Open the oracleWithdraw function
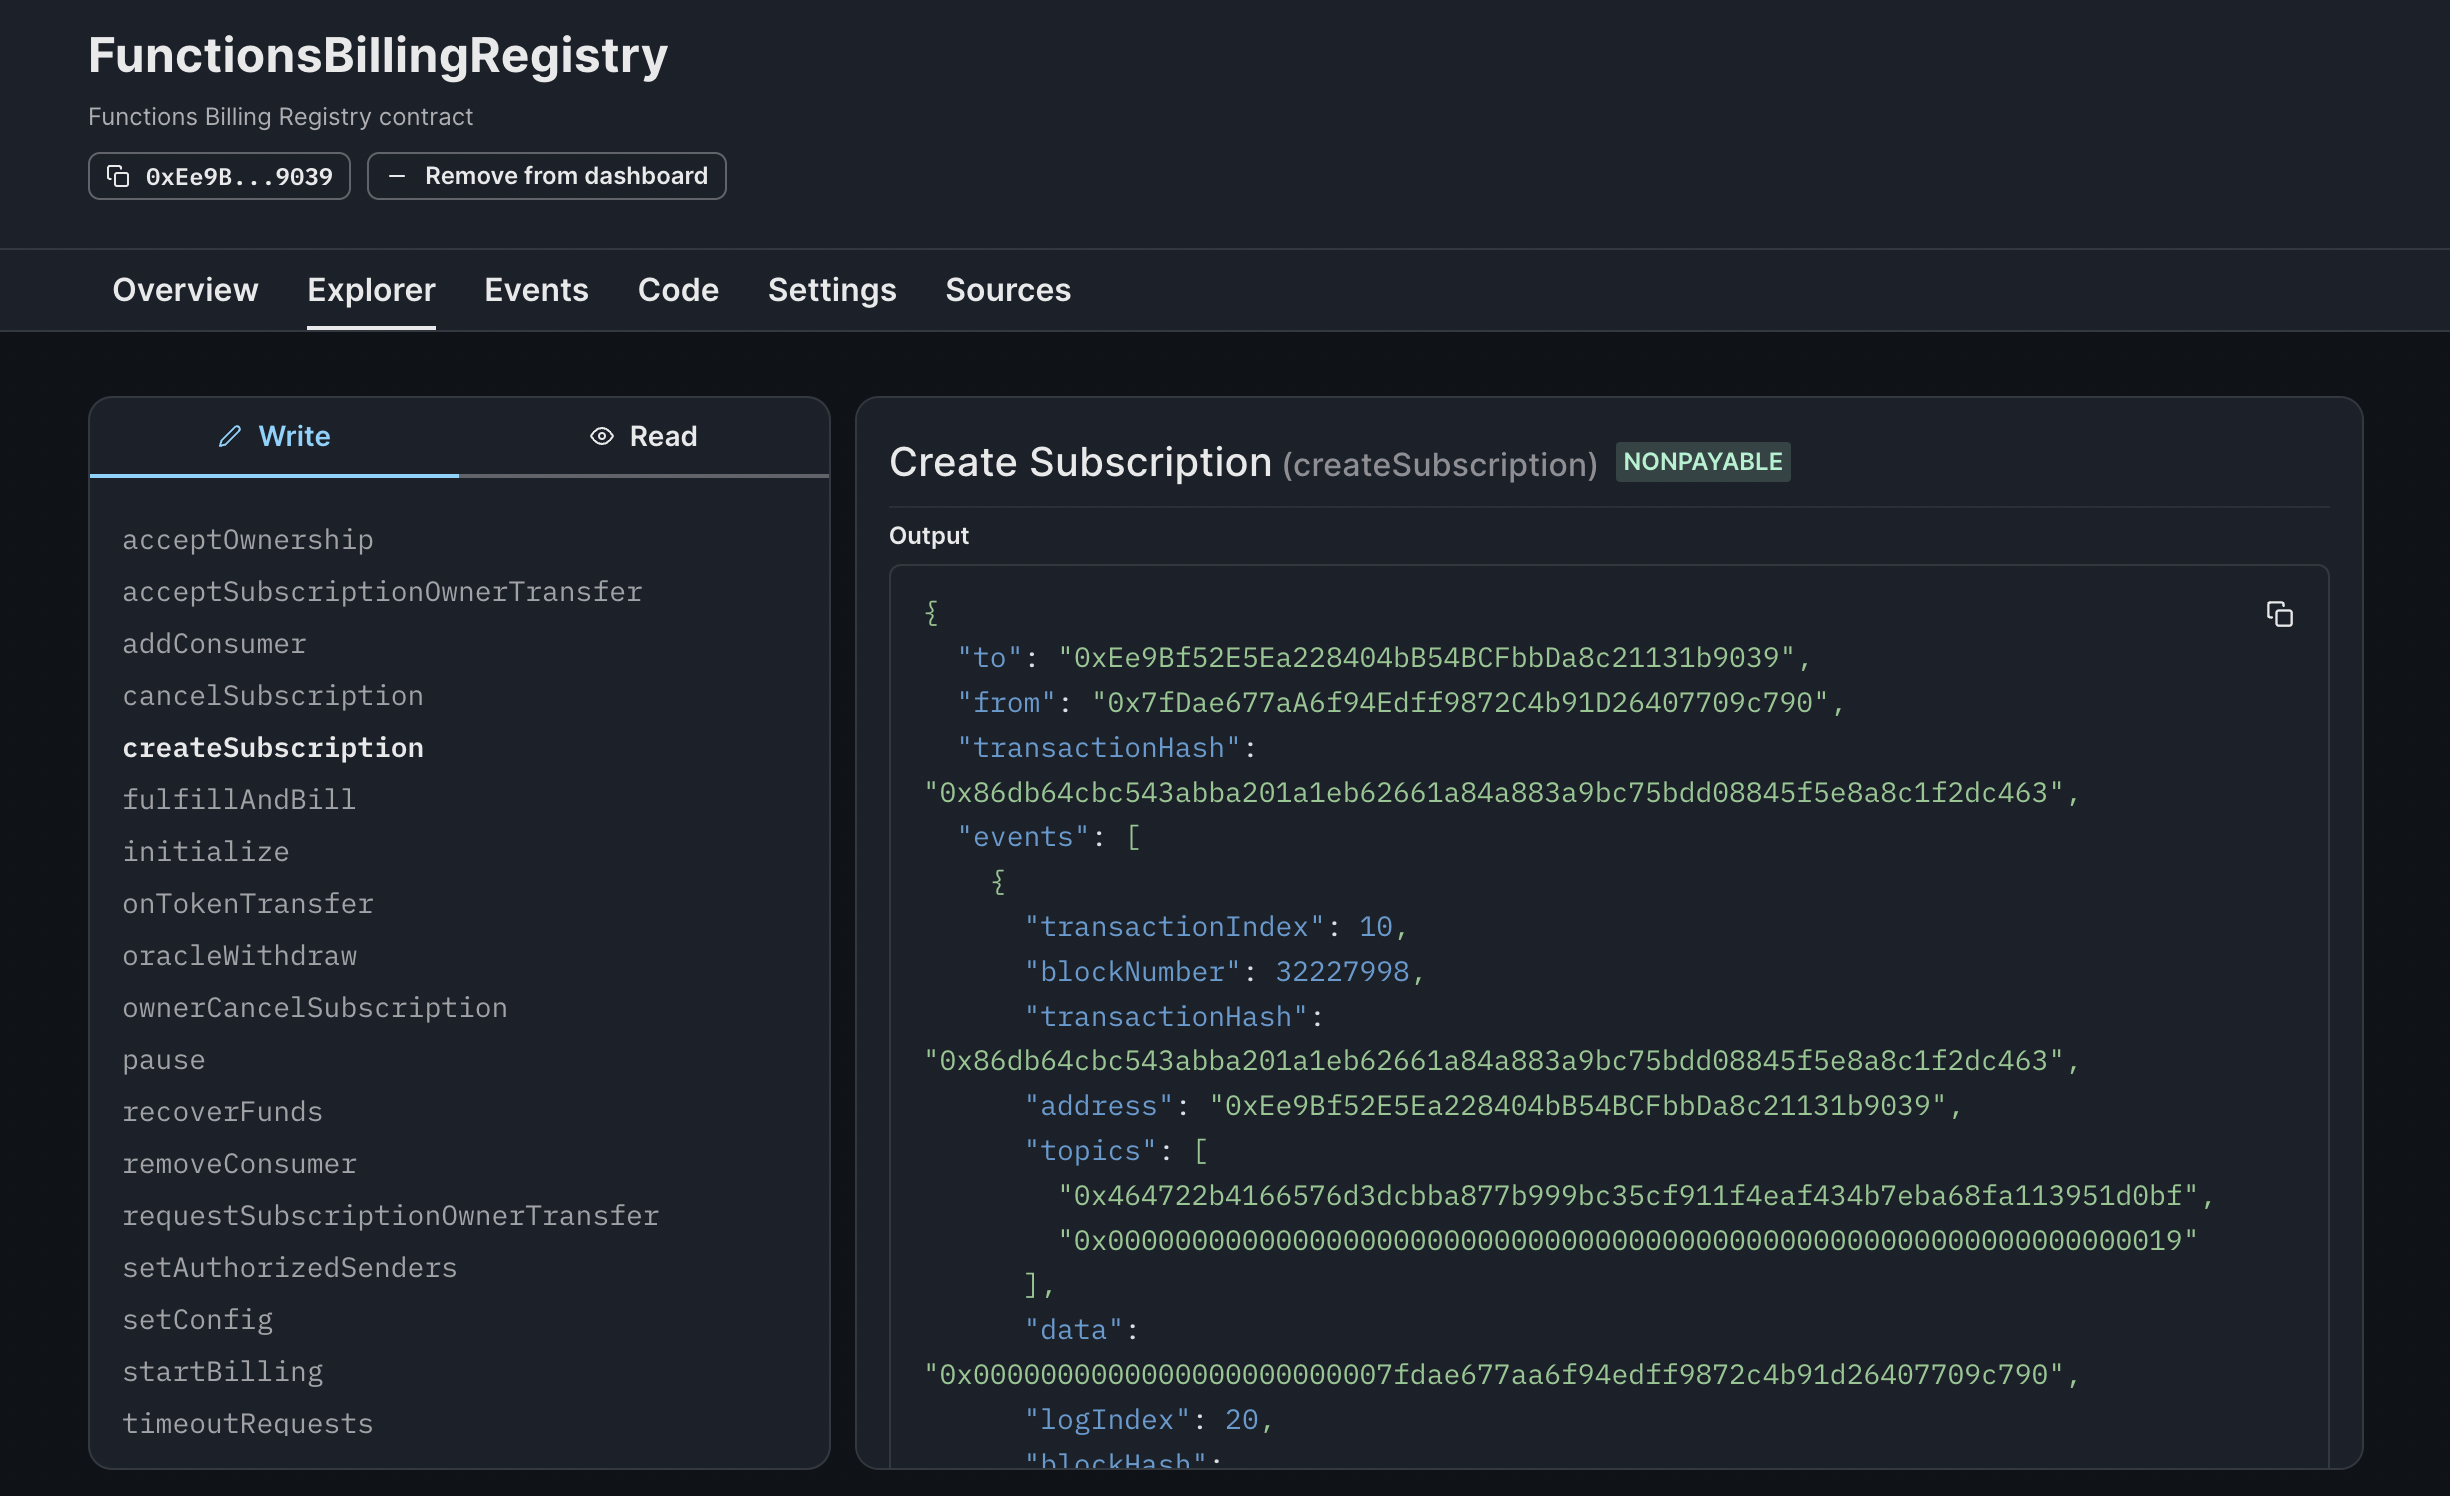This screenshot has height=1496, width=2450. 239,956
